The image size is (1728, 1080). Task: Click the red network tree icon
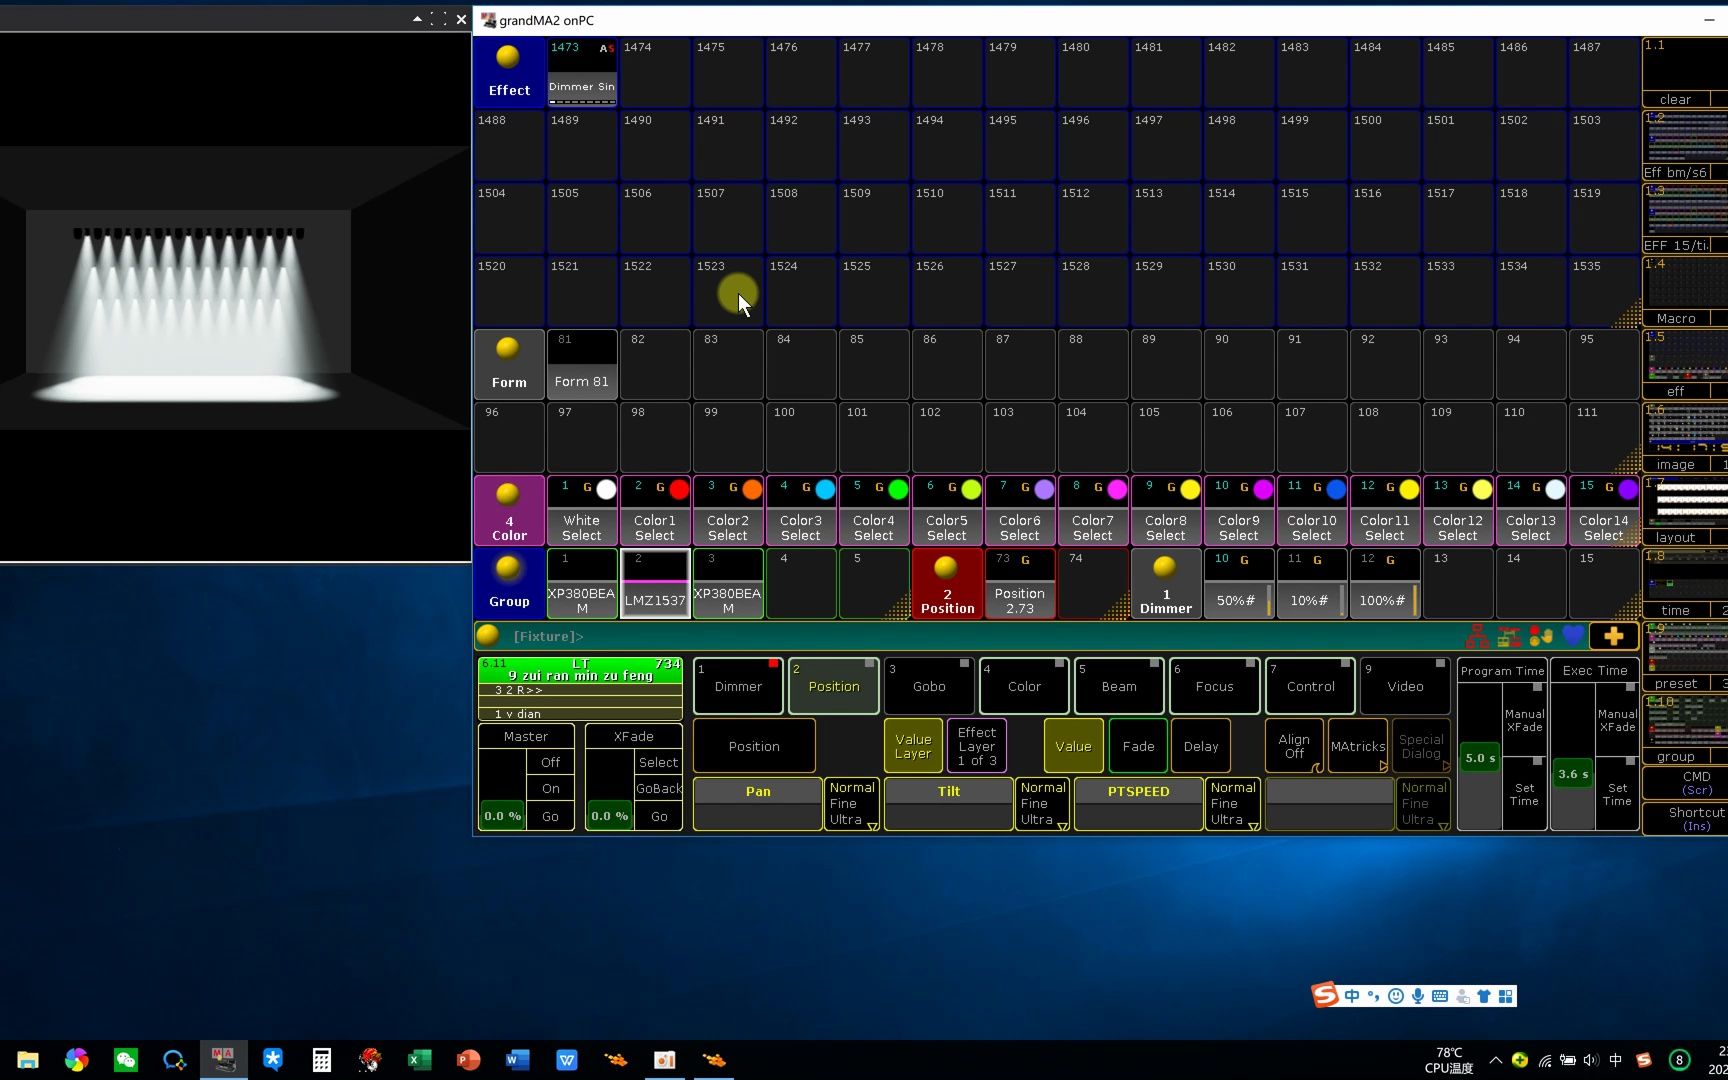click(x=1476, y=636)
